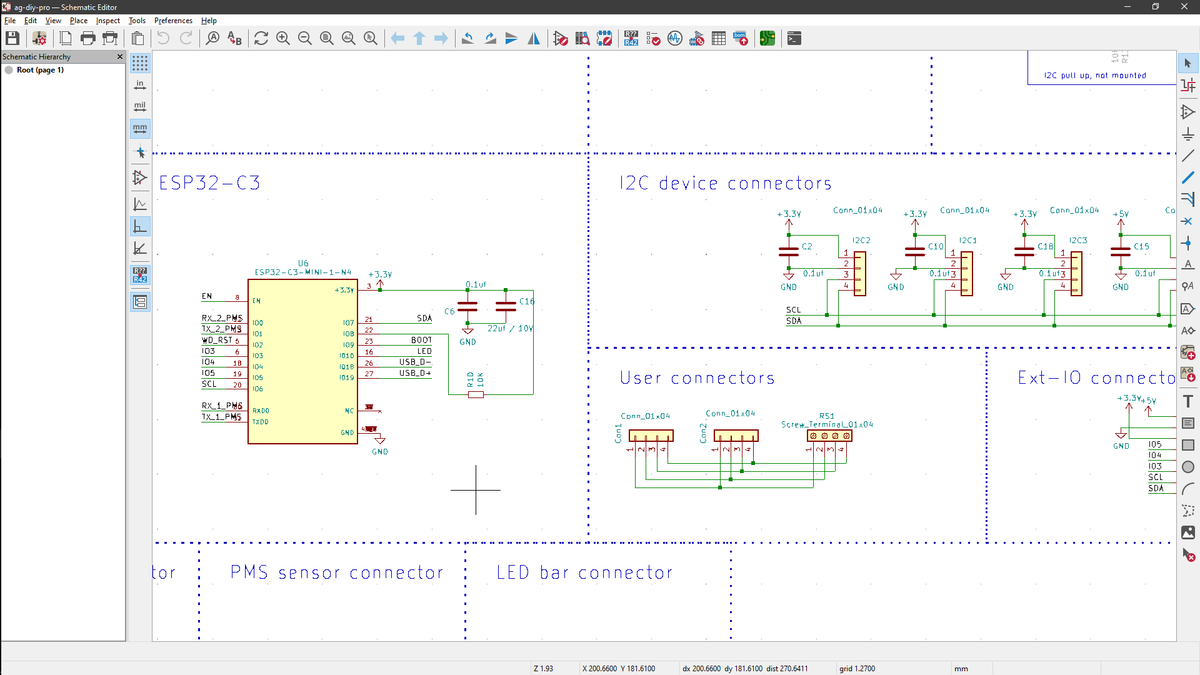Toggle the hierarchy navigator panel

pyautogui.click(x=140, y=300)
